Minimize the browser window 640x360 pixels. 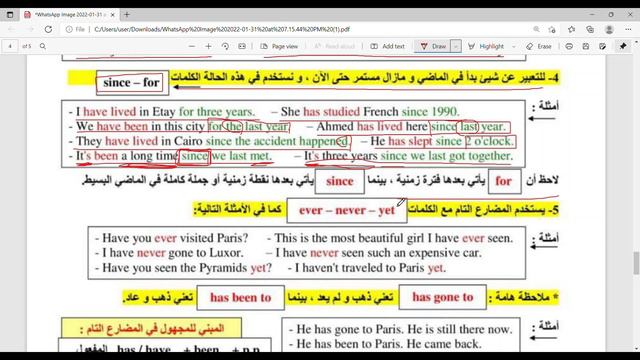pyautogui.click(x=592, y=15)
